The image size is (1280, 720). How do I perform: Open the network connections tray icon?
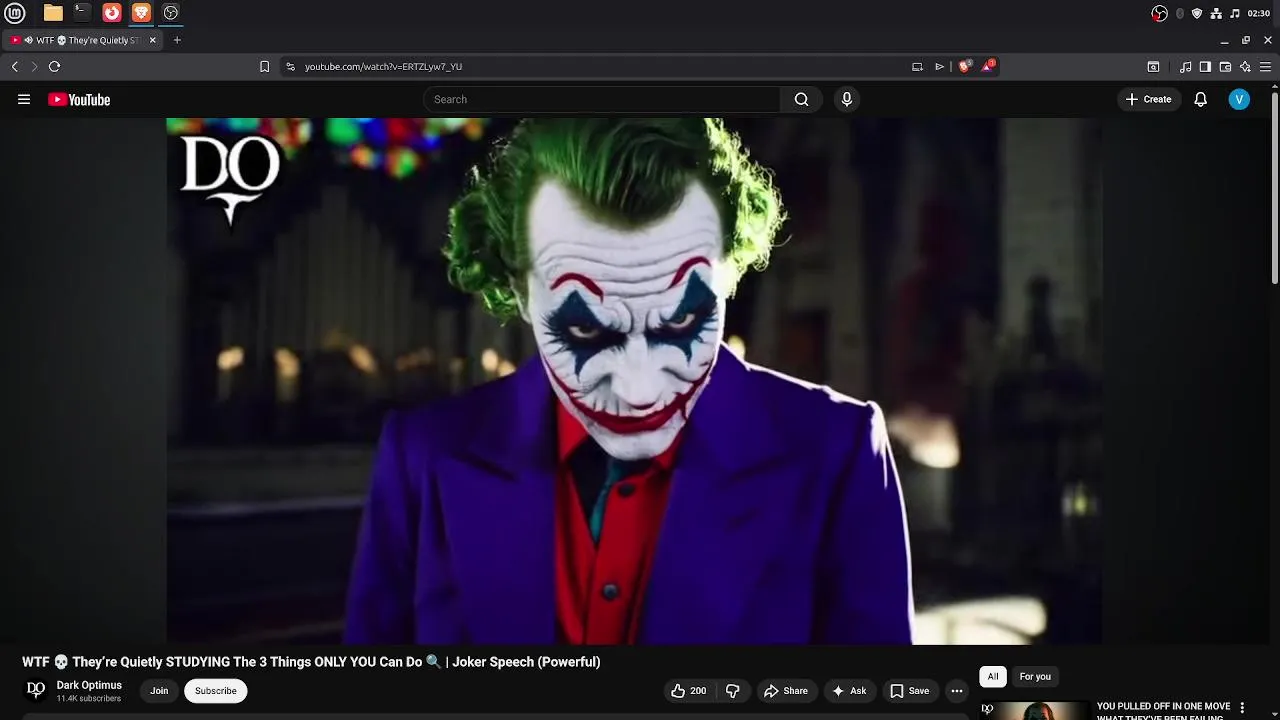1216,13
